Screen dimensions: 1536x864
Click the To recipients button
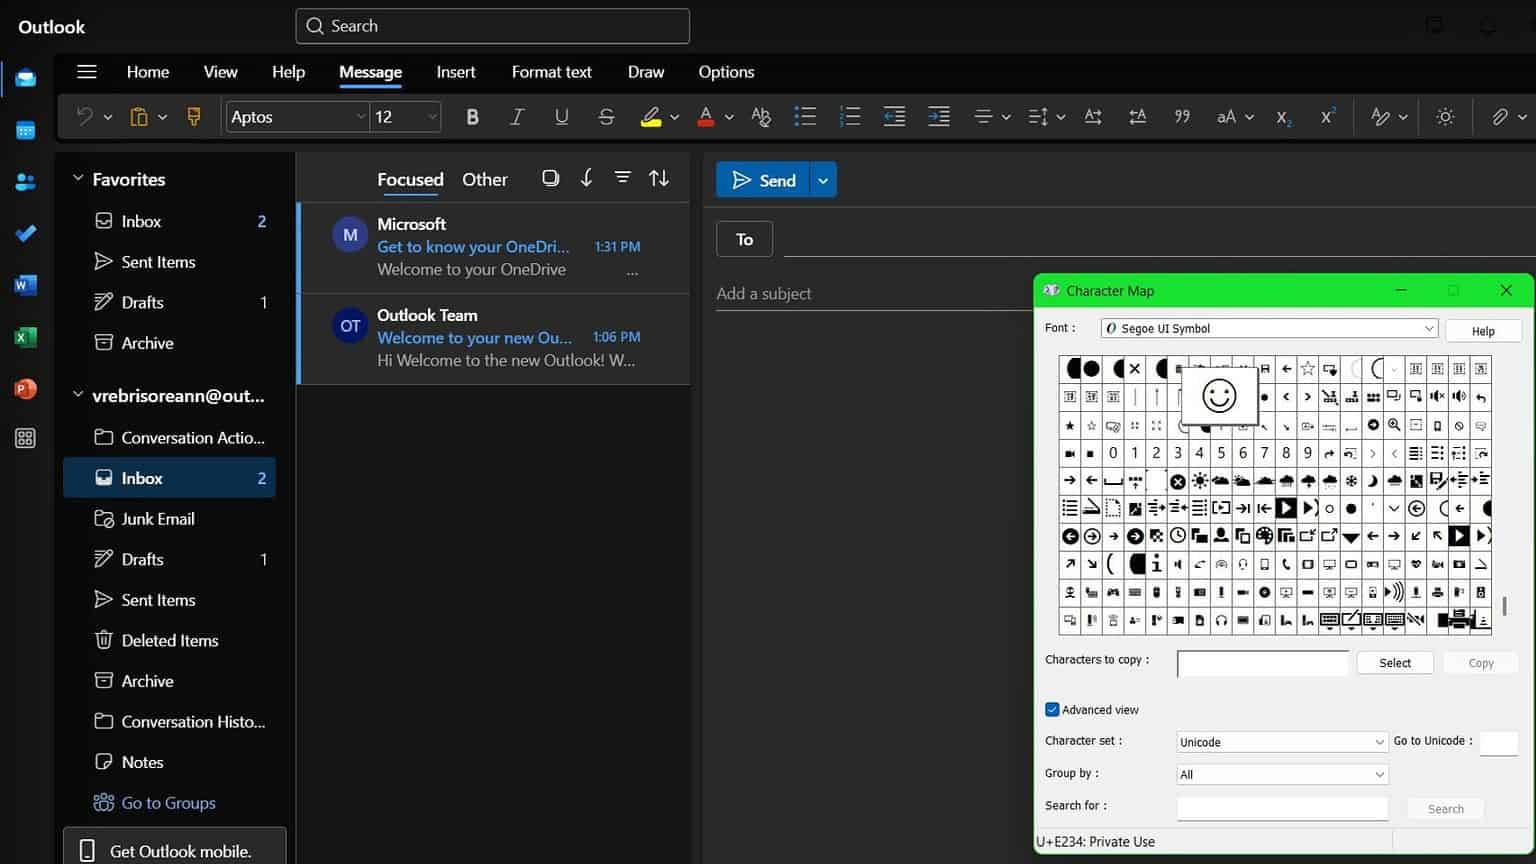pos(744,239)
